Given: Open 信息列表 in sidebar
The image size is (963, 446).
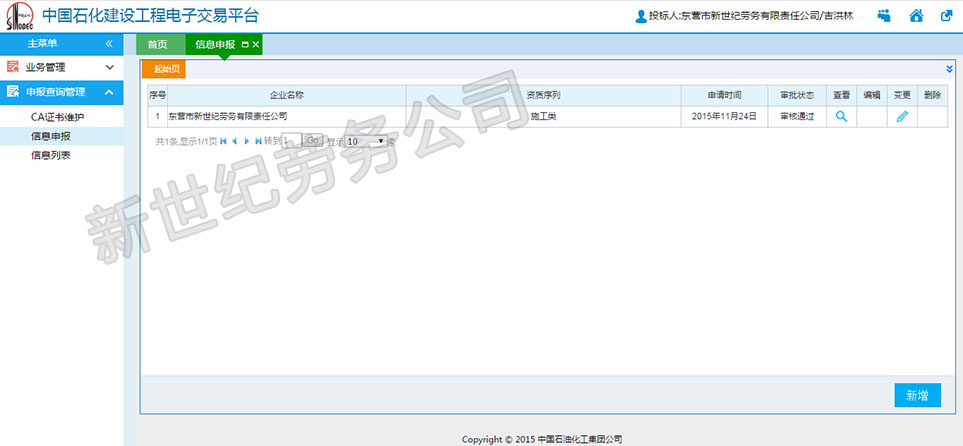Looking at the screenshot, I should tap(50, 155).
